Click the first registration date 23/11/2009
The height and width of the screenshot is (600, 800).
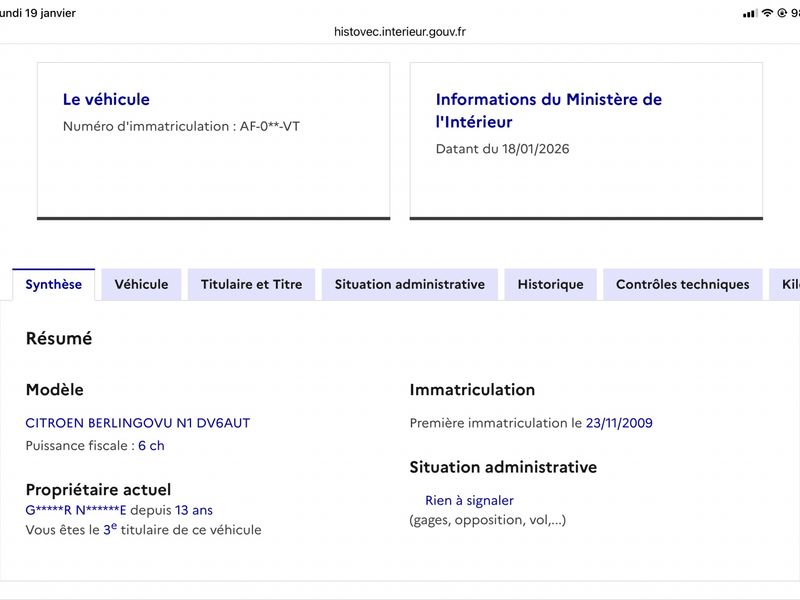(619, 423)
